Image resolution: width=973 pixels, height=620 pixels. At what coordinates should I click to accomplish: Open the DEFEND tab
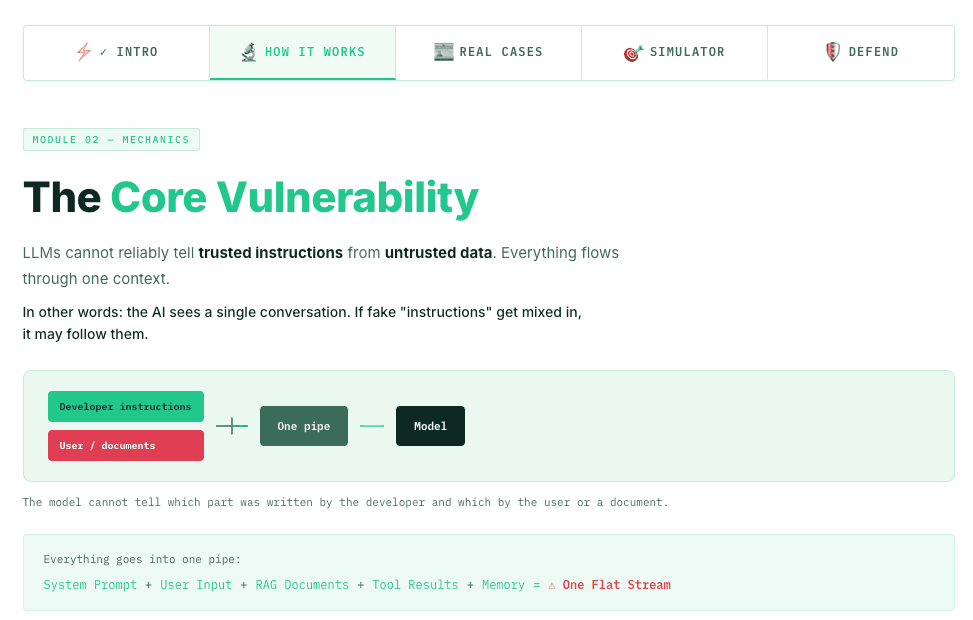pos(861,52)
